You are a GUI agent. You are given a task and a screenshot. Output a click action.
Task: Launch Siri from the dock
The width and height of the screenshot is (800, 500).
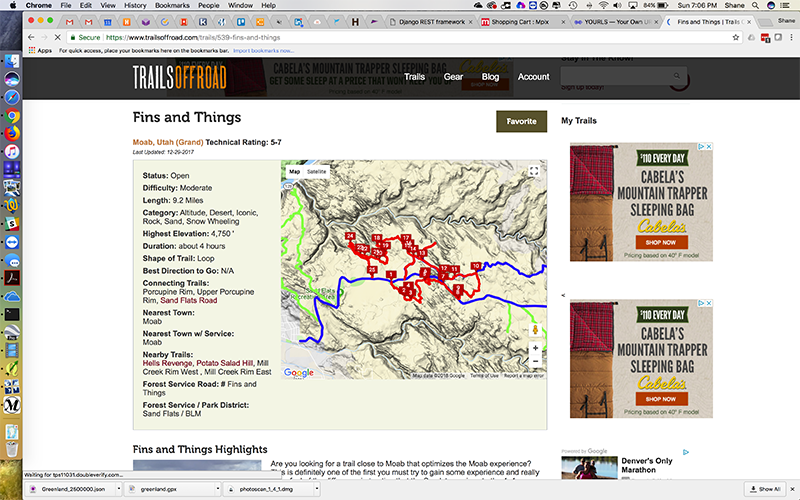coord(12,80)
